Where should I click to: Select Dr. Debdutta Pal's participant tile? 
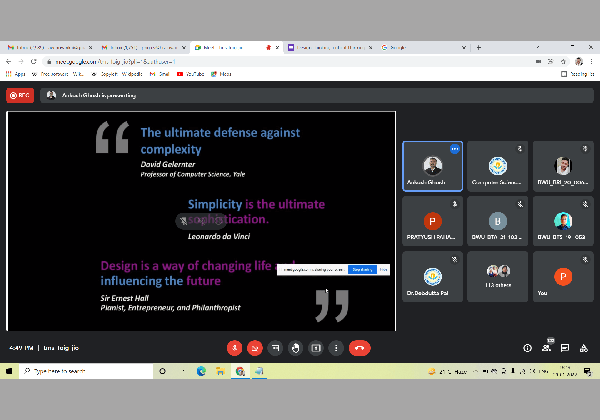click(x=432, y=276)
